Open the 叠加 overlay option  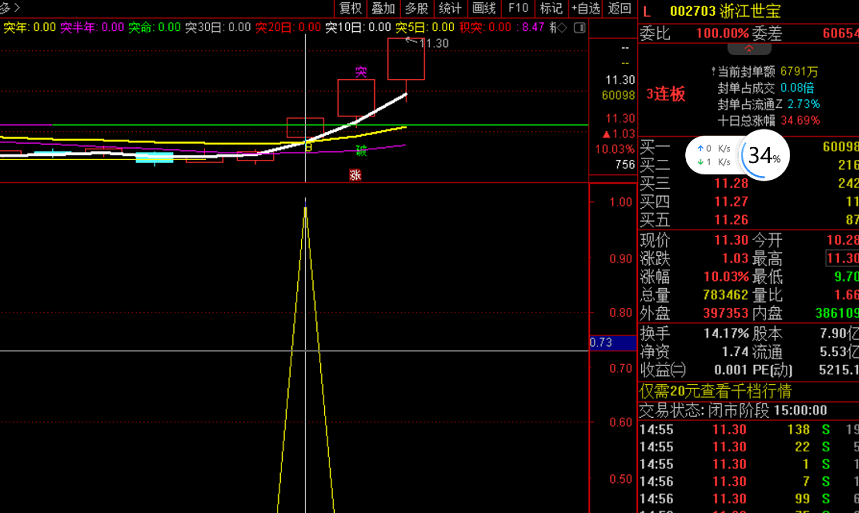(383, 8)
